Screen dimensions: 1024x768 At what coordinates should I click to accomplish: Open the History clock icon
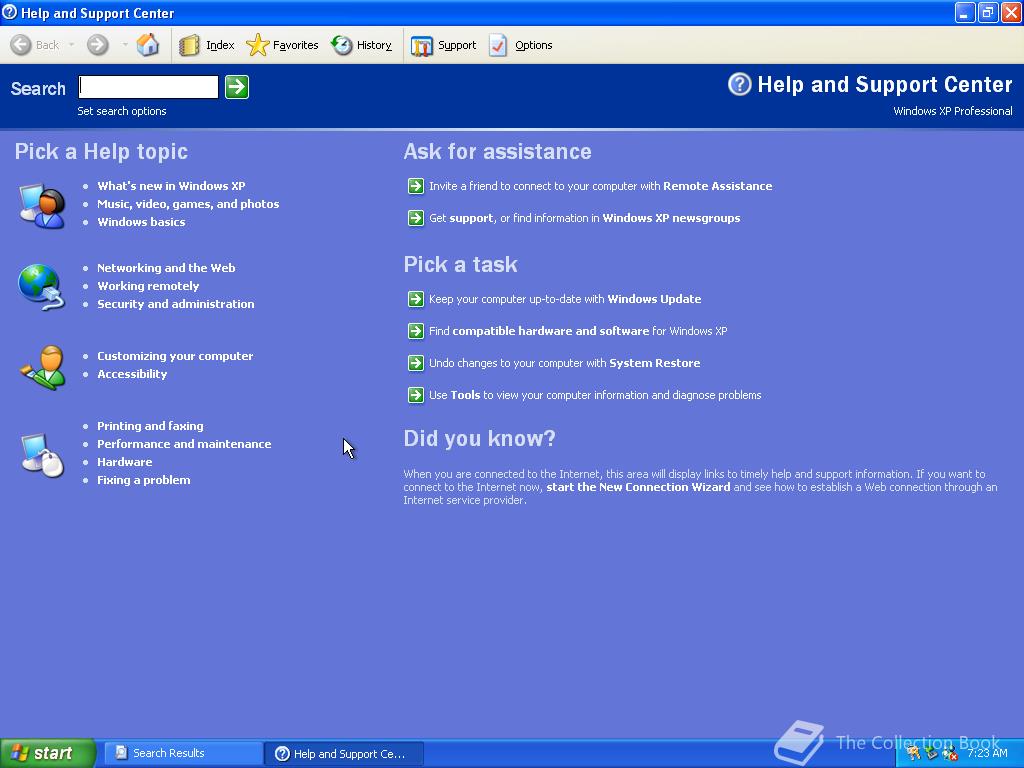point(341,45)
